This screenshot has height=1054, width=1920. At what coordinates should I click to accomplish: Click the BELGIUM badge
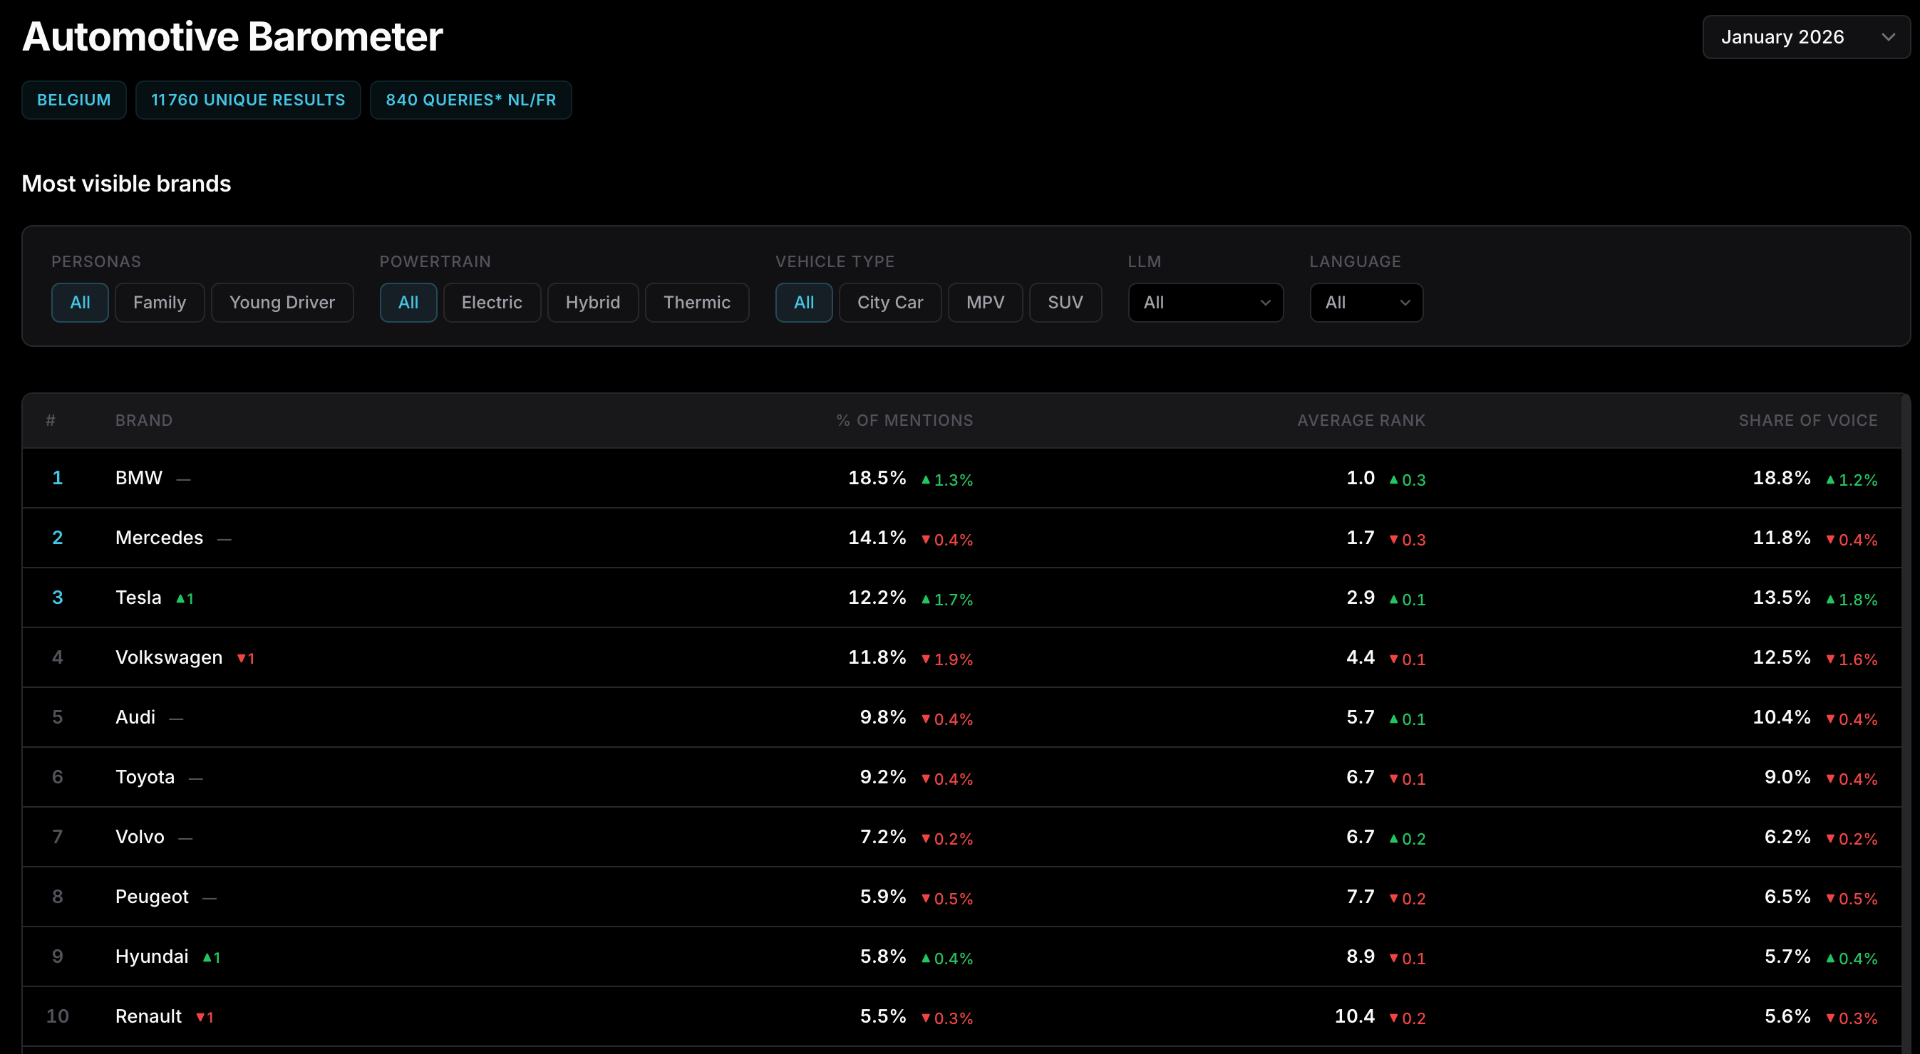[74, 100]
